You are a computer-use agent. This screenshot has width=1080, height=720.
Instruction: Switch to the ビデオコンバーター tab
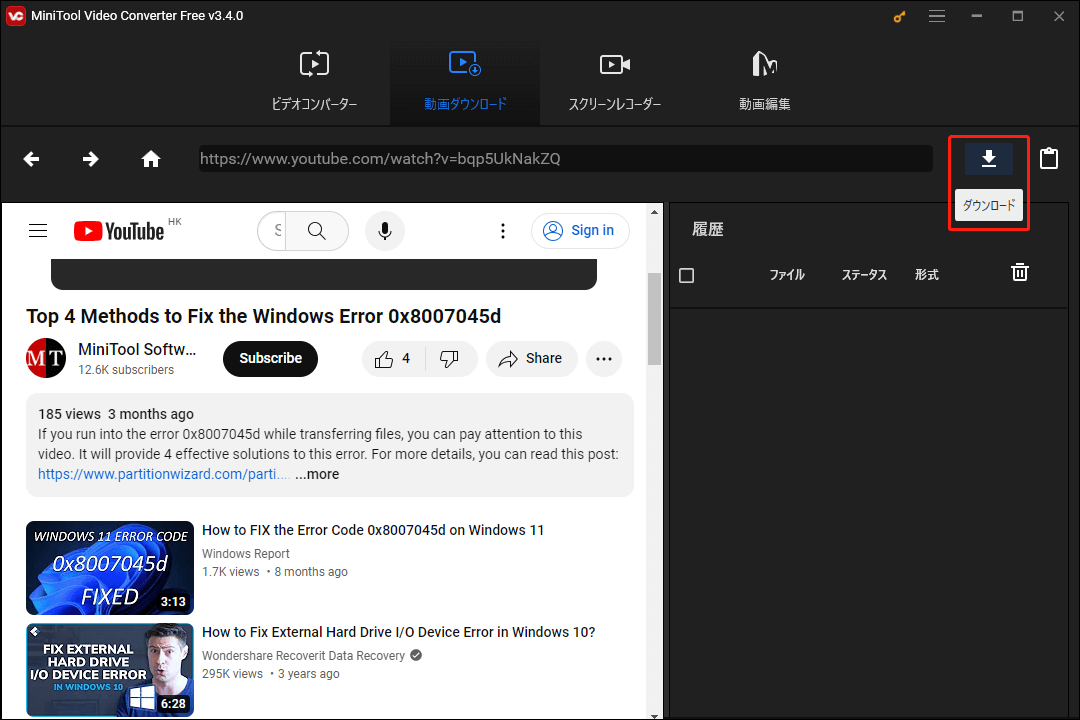click(x=314, y=81)
